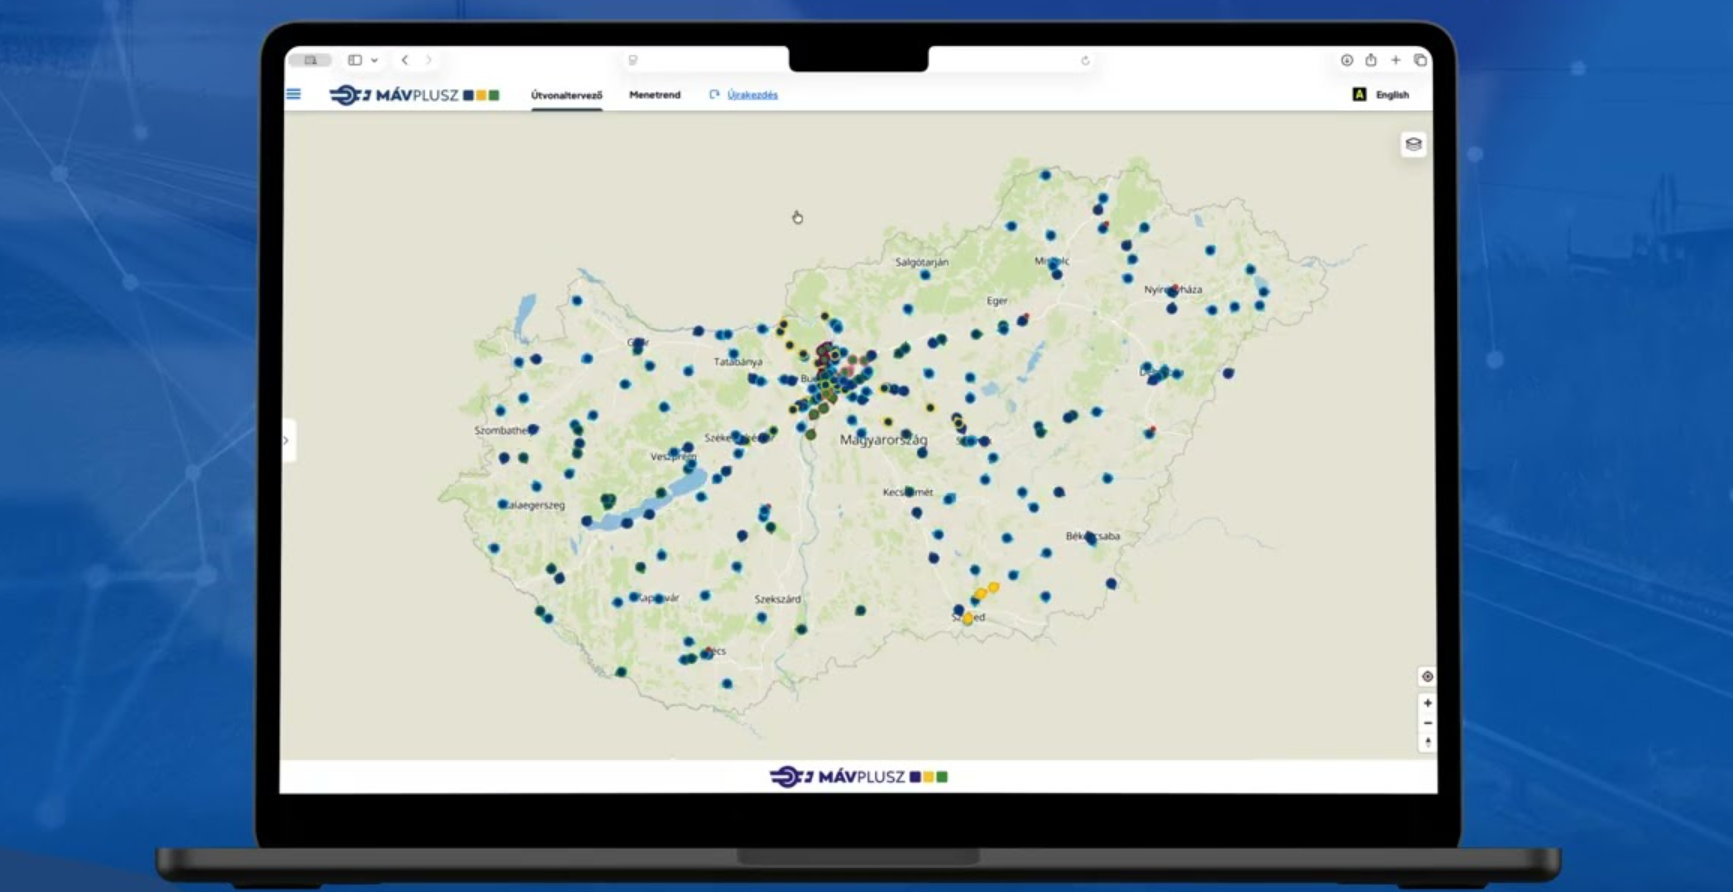Open the hamburger menu beside MÁVPLUSZ logo
Viewport: 1733px width, 892px height.
(294, 95)
